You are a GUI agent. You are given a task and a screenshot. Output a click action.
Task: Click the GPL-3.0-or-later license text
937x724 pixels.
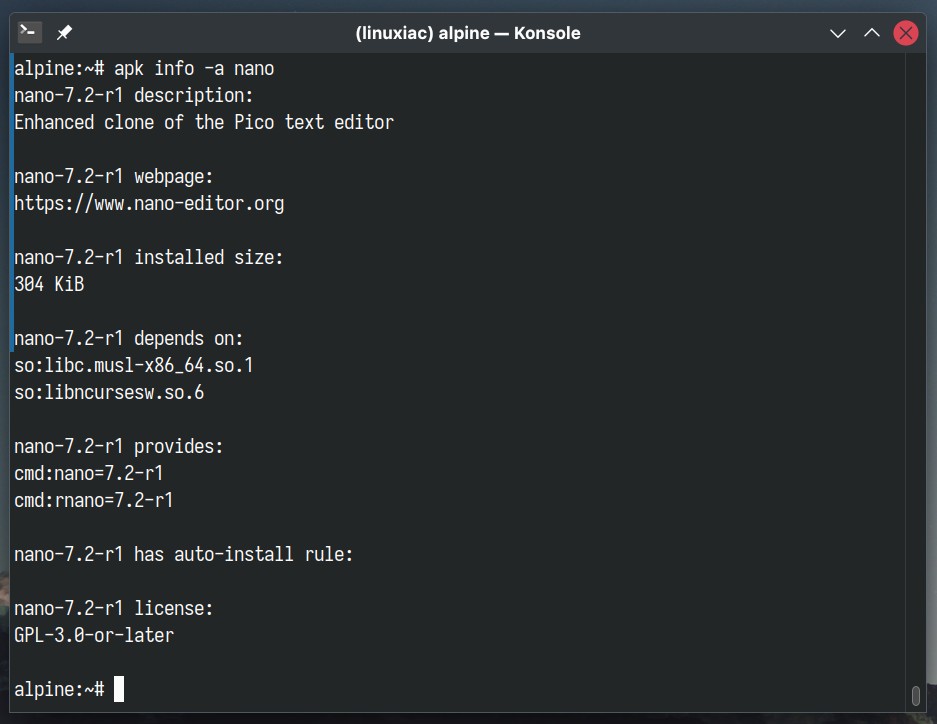[x=94, y=635]
